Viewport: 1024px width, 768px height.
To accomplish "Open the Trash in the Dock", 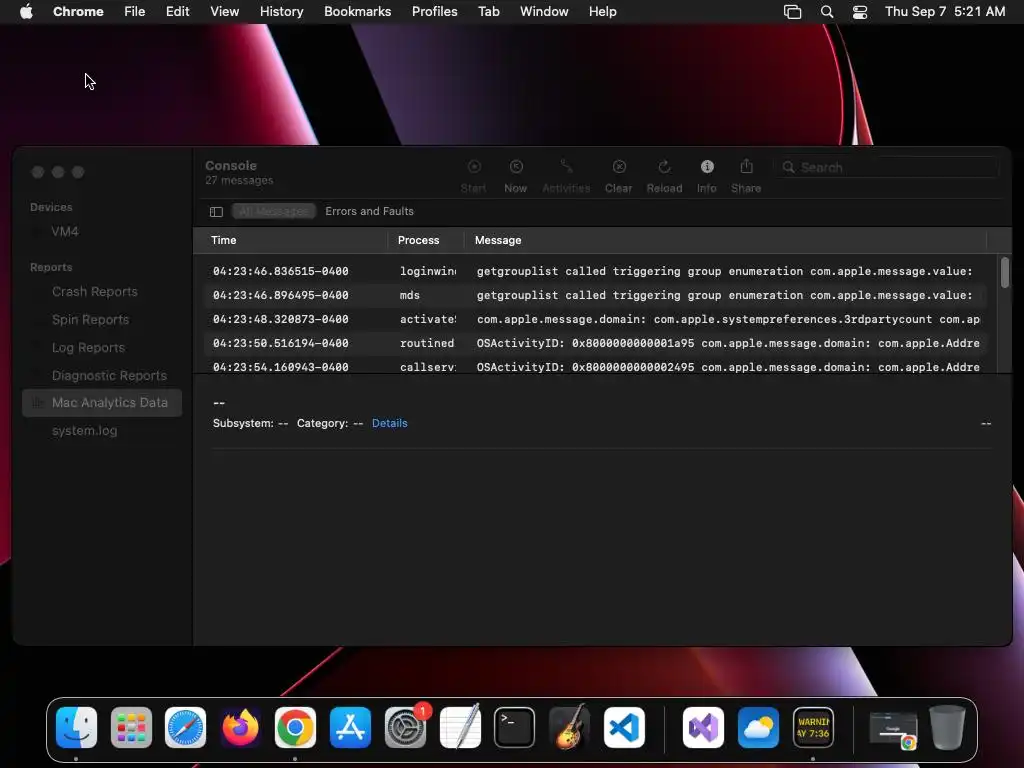I will coord(947,727).
